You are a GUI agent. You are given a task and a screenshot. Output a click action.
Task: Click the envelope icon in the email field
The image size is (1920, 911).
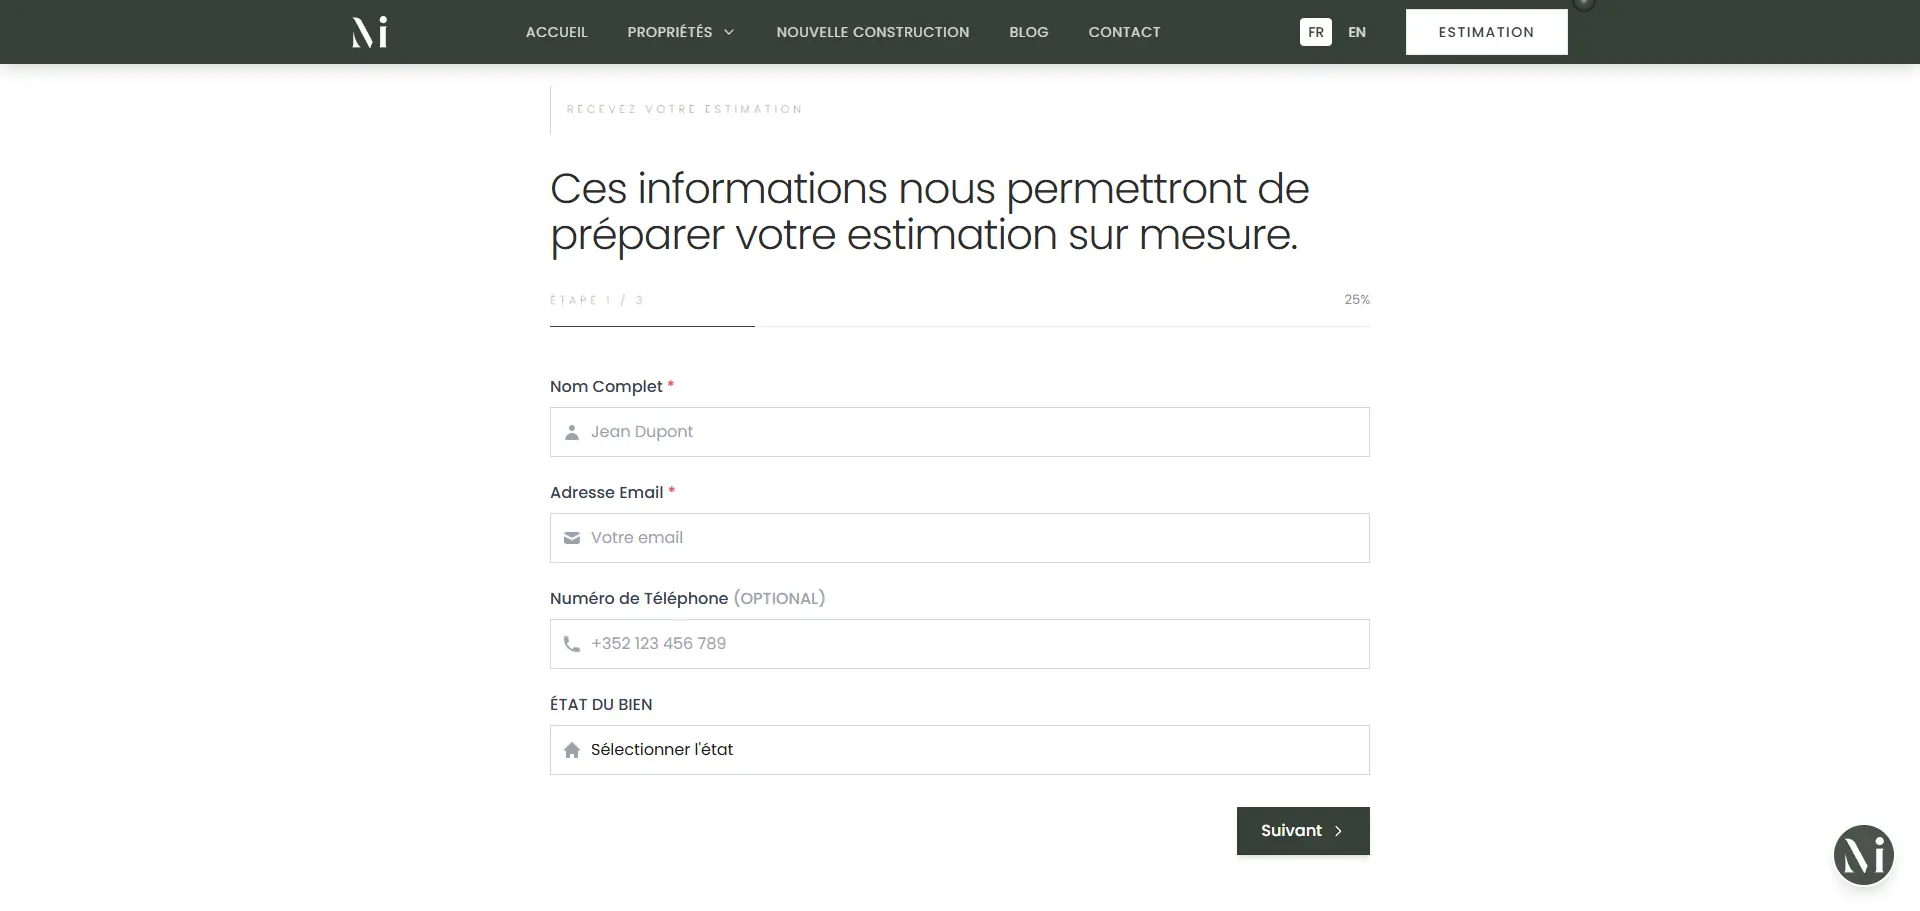coord(572,539)
